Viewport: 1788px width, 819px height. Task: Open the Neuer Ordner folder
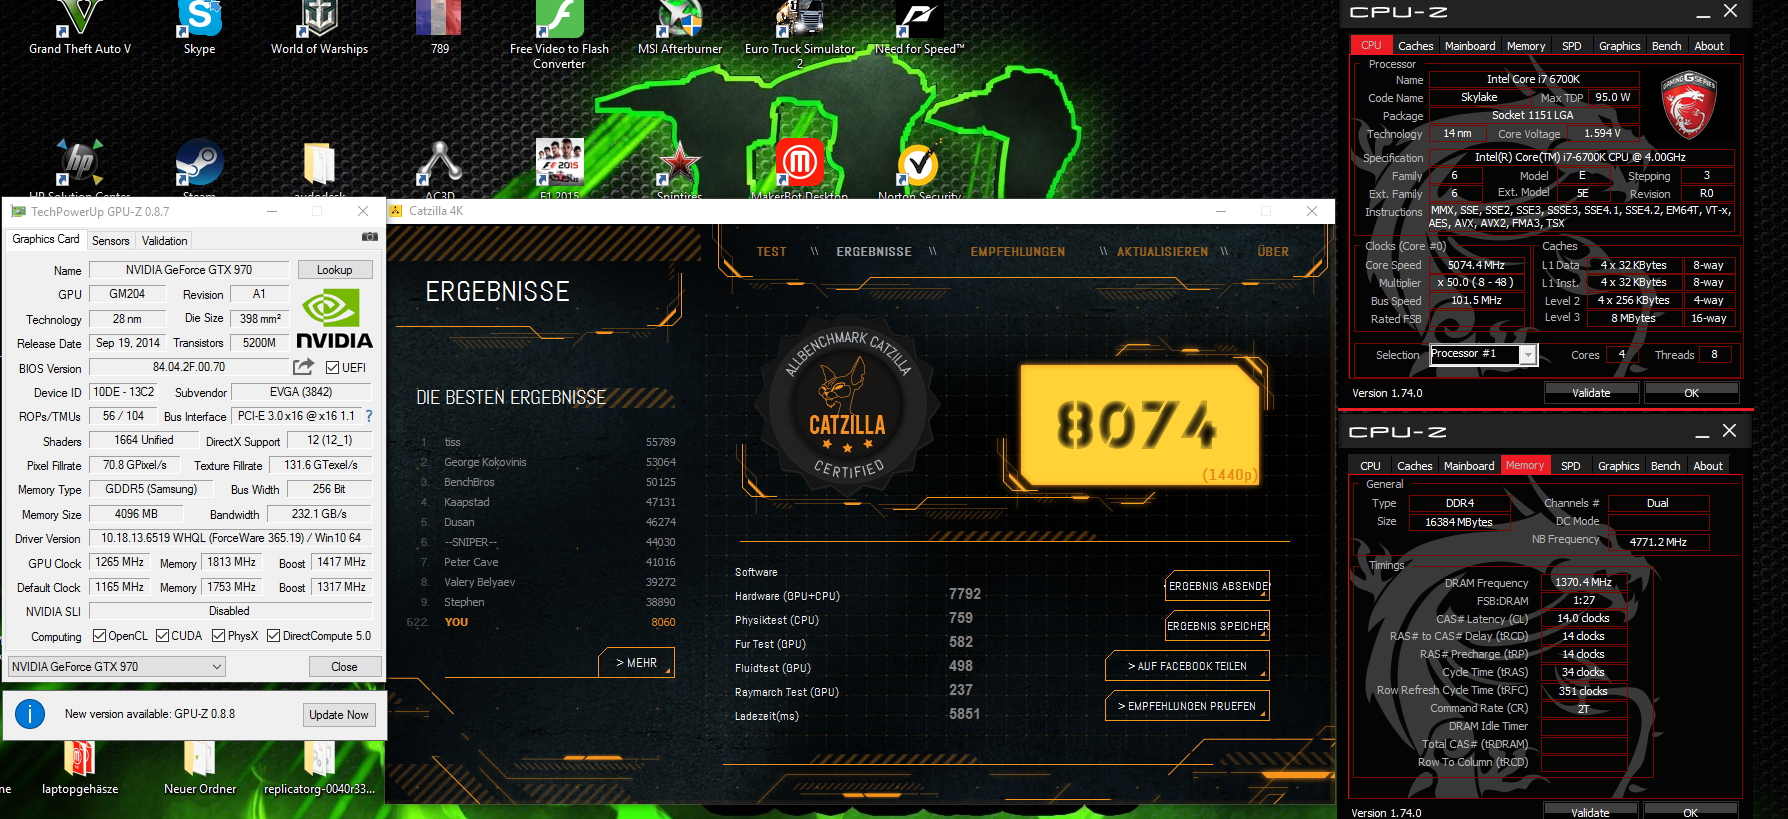tap(199, 770)
